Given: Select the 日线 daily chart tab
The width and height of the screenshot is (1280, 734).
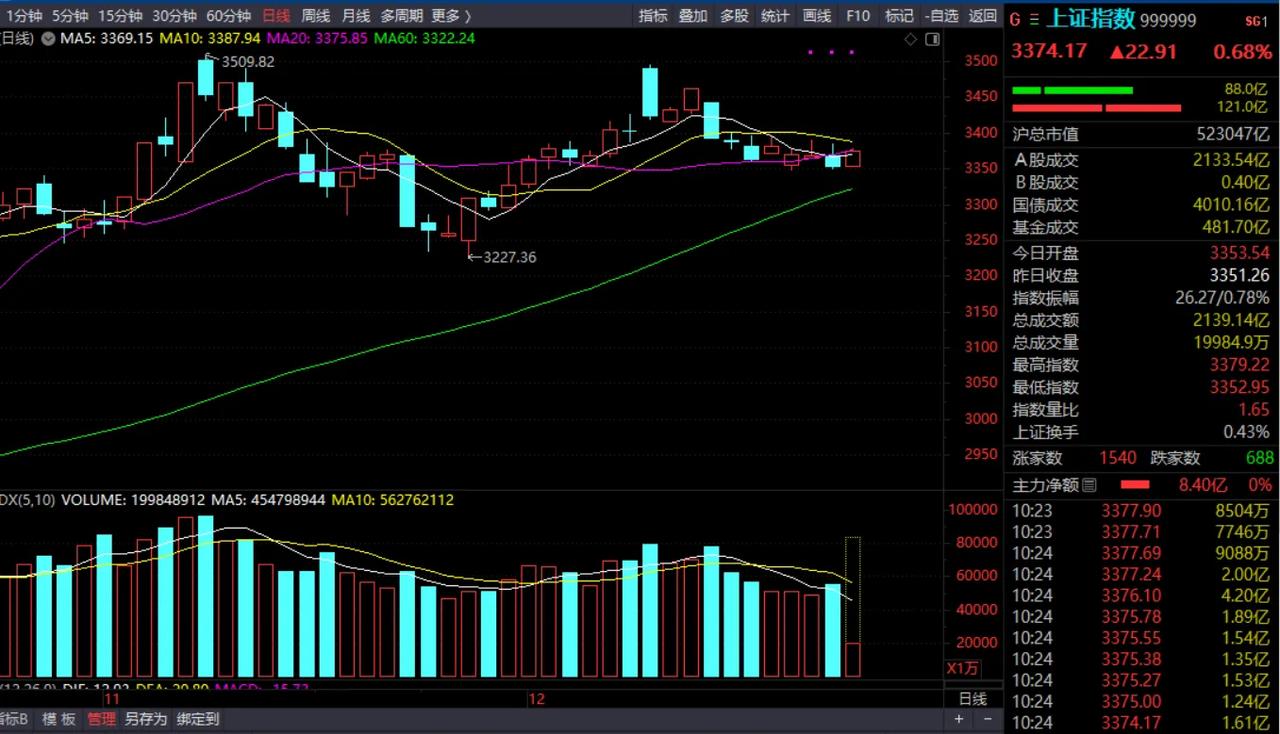Looking at the screenshot, I should (x=276, y=16).
